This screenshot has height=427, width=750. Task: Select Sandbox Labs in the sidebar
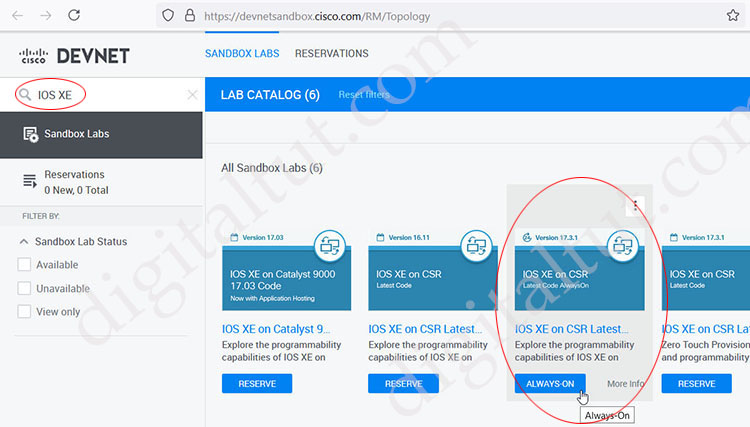click(x=101, y=135)
